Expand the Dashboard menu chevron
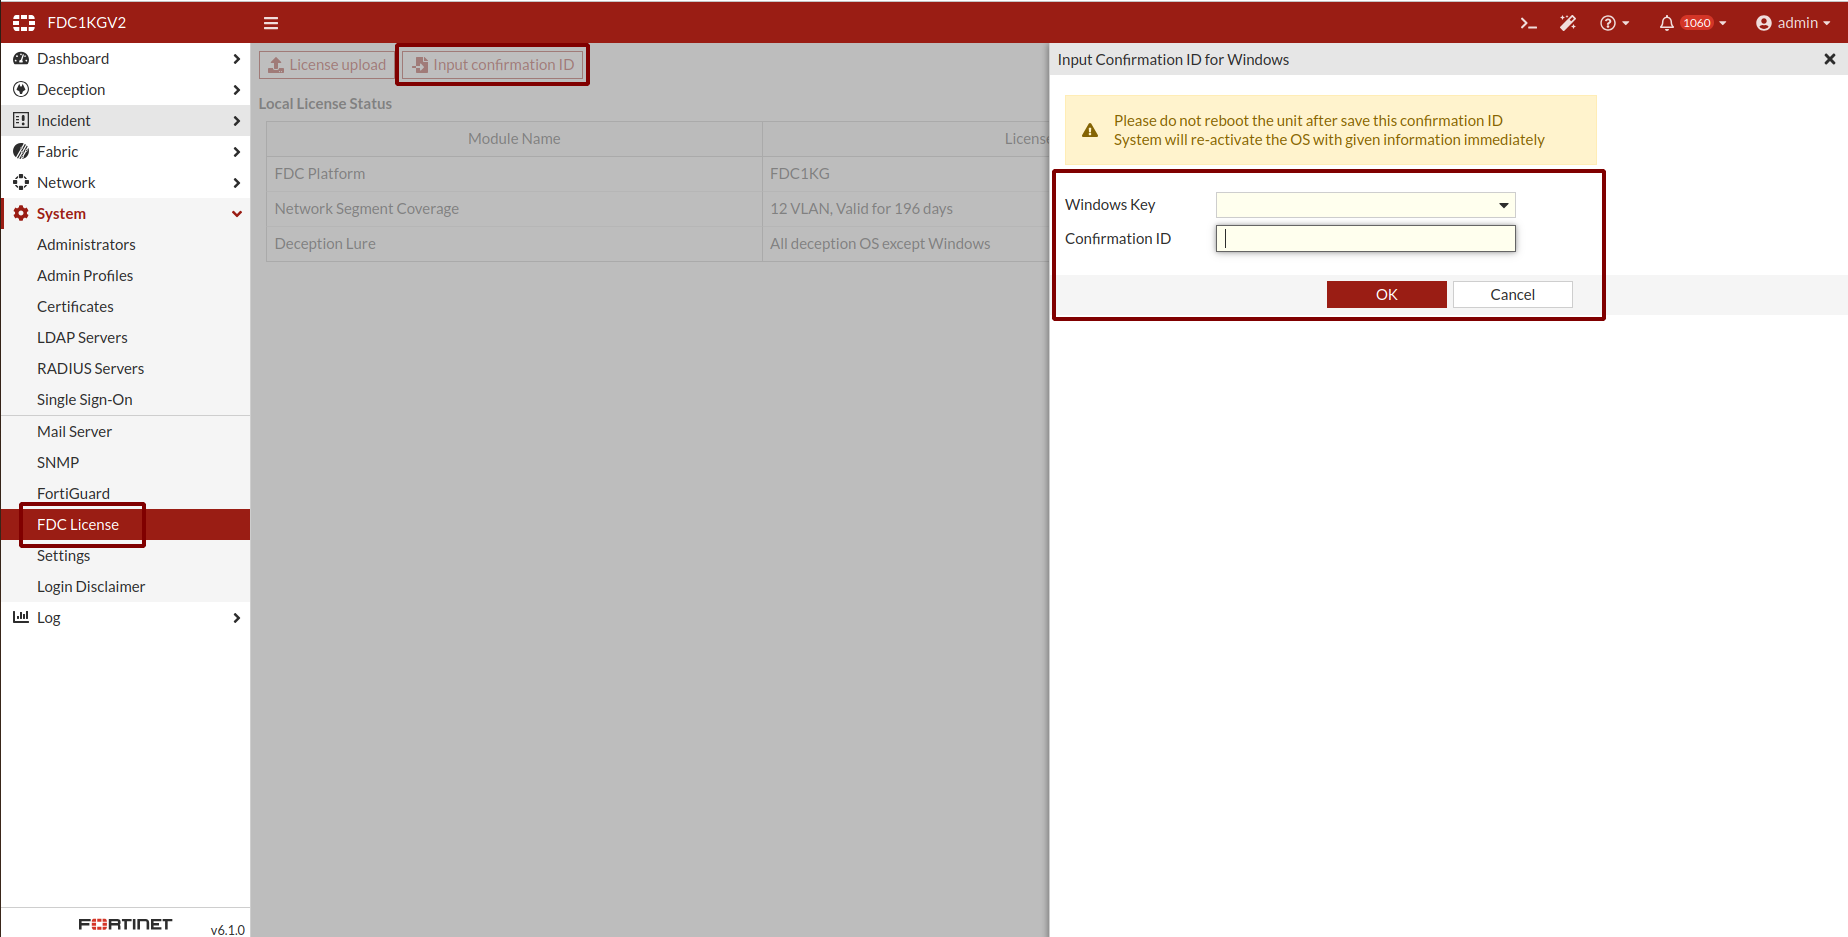Screen dimensions: 1848x937 237,59
